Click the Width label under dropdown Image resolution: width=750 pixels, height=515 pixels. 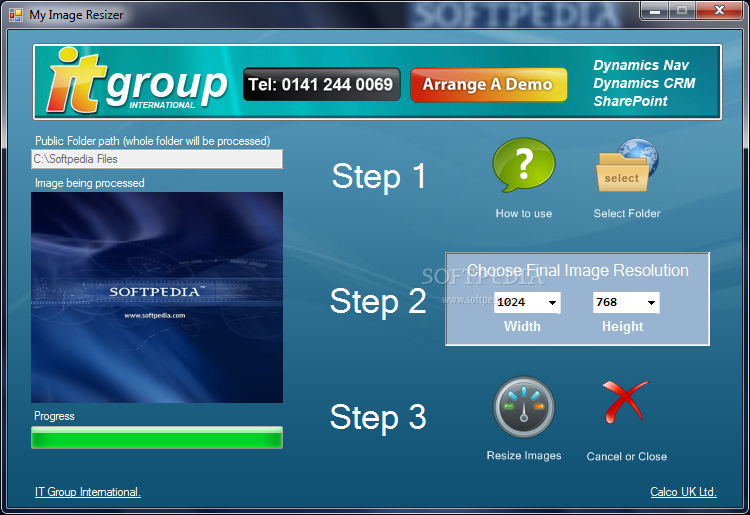(522, 327)
